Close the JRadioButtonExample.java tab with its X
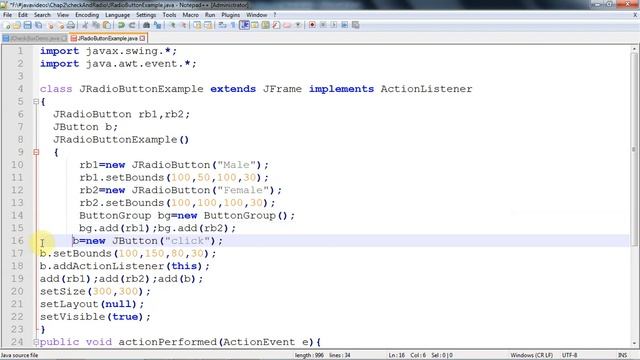 click(142, 38)
